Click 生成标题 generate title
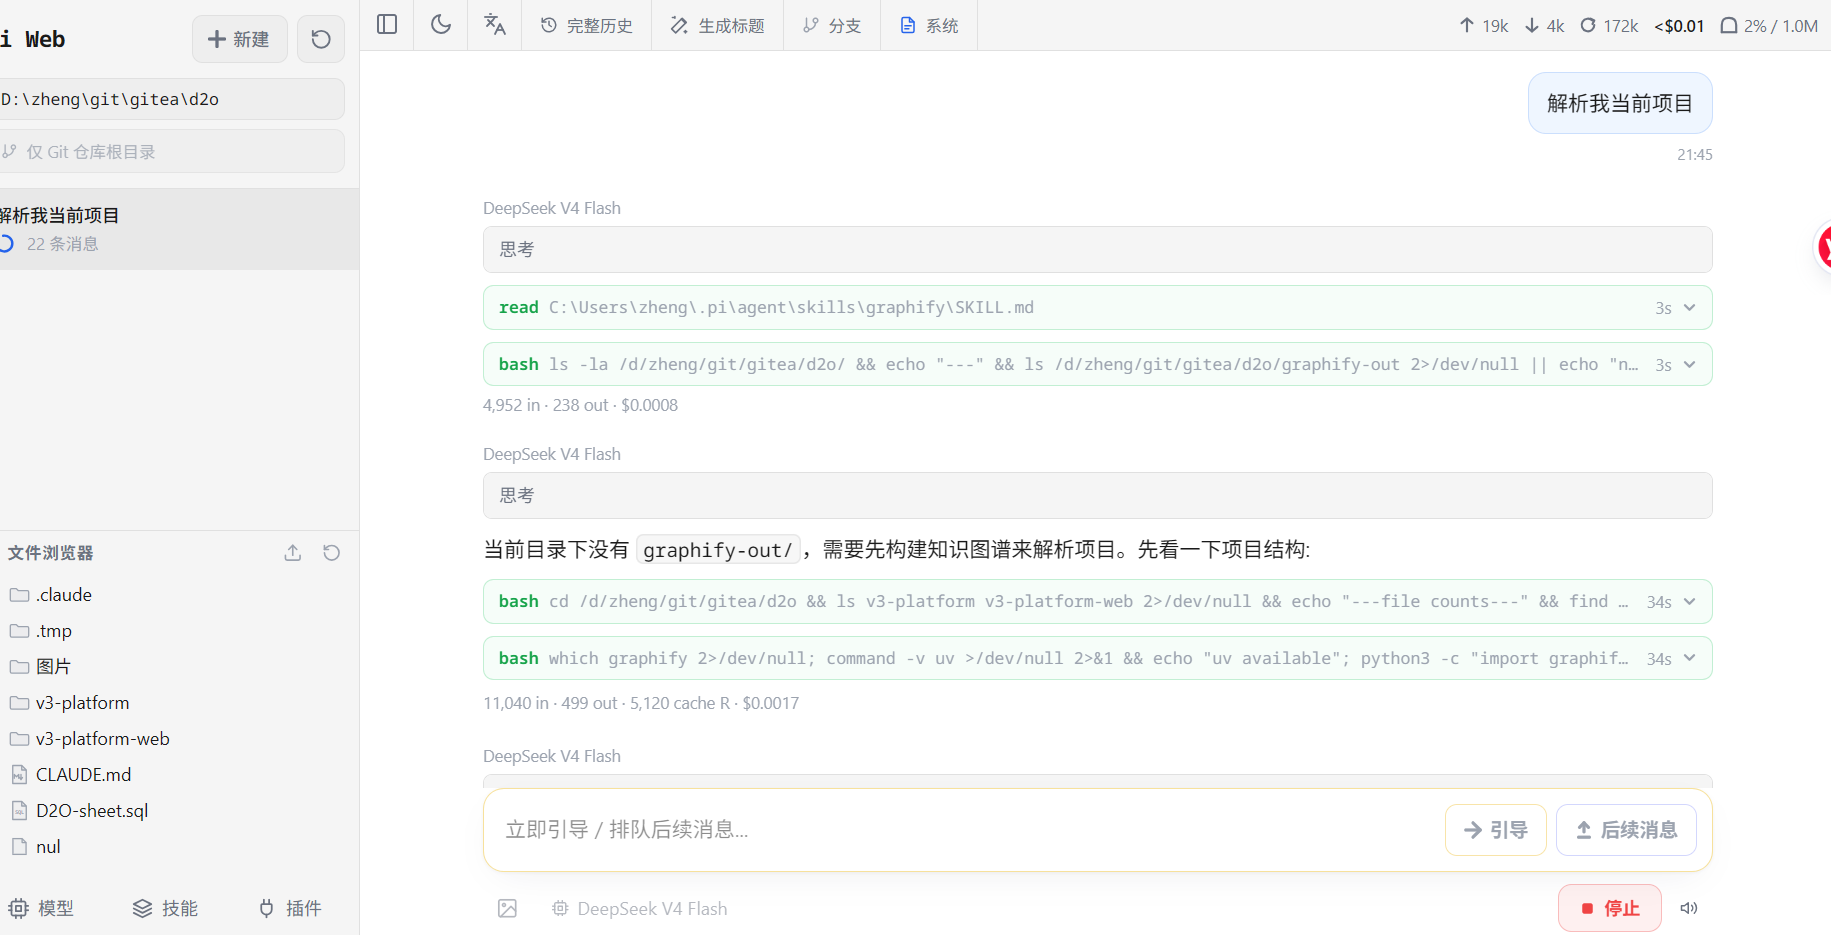The image size is (1831, 935). coord(718,25)
